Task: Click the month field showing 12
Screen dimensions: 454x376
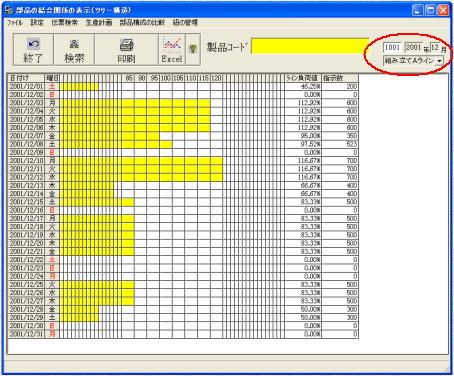Action: [x=435, y=48]
